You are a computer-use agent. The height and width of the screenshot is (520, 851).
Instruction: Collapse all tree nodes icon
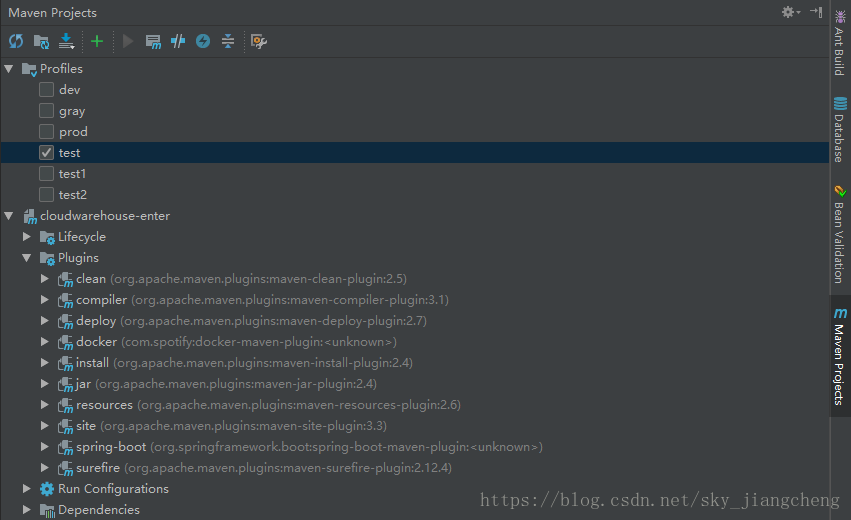(x=228, y=41)
